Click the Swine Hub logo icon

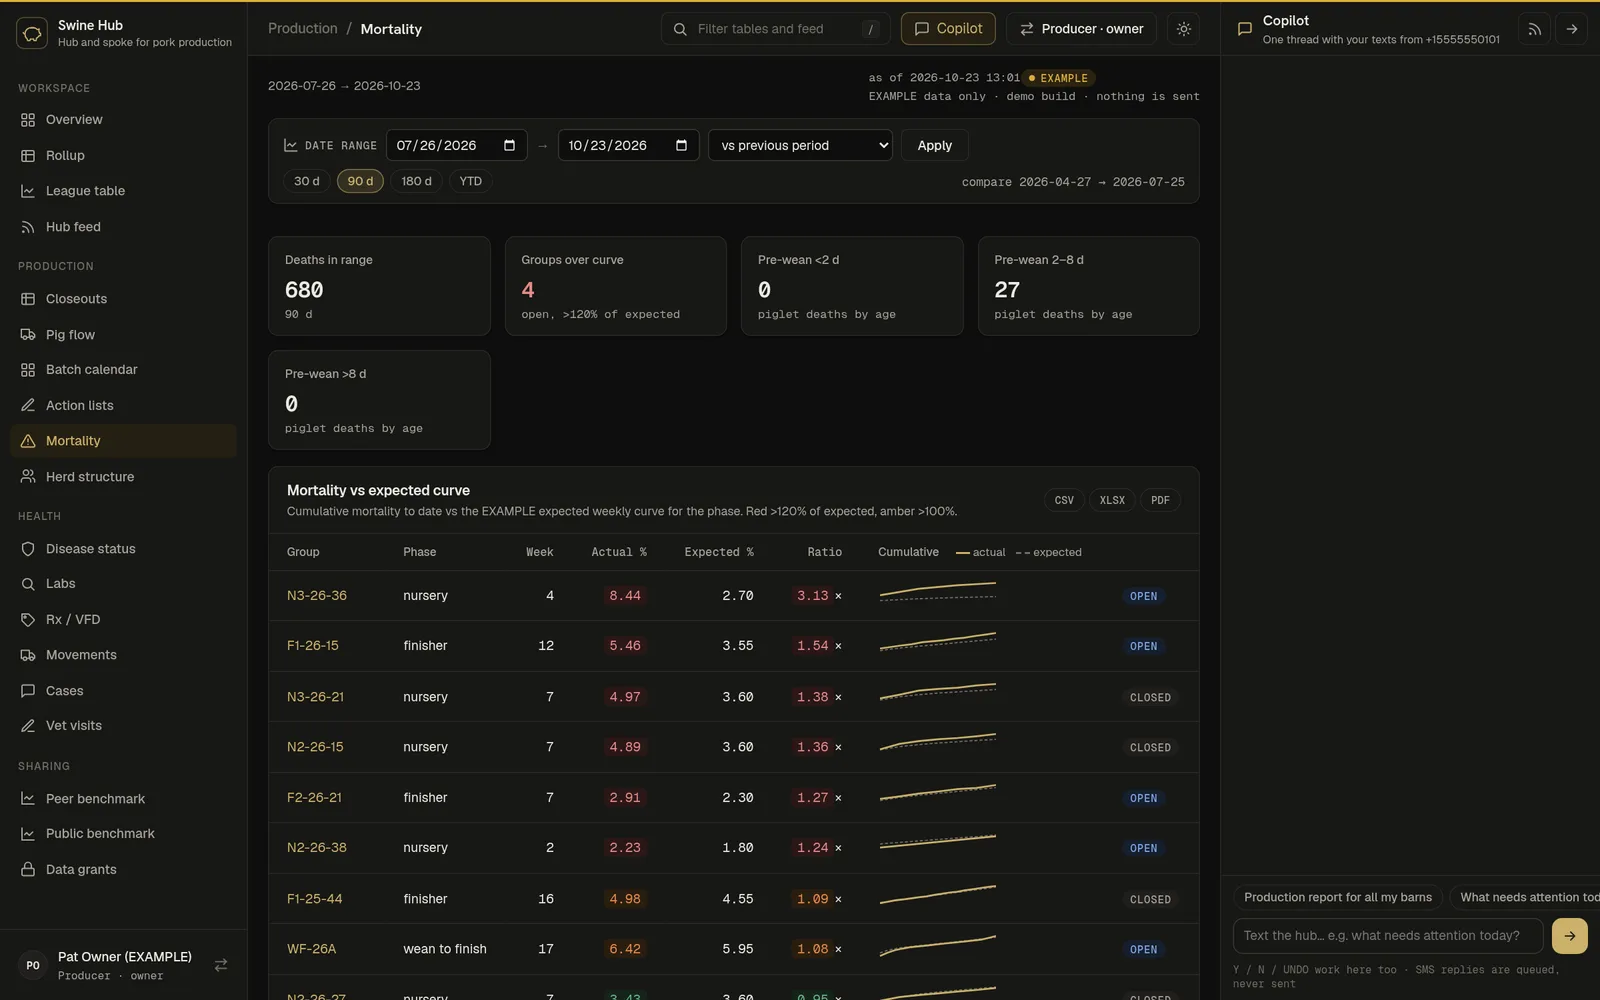(x=32, y=33)
